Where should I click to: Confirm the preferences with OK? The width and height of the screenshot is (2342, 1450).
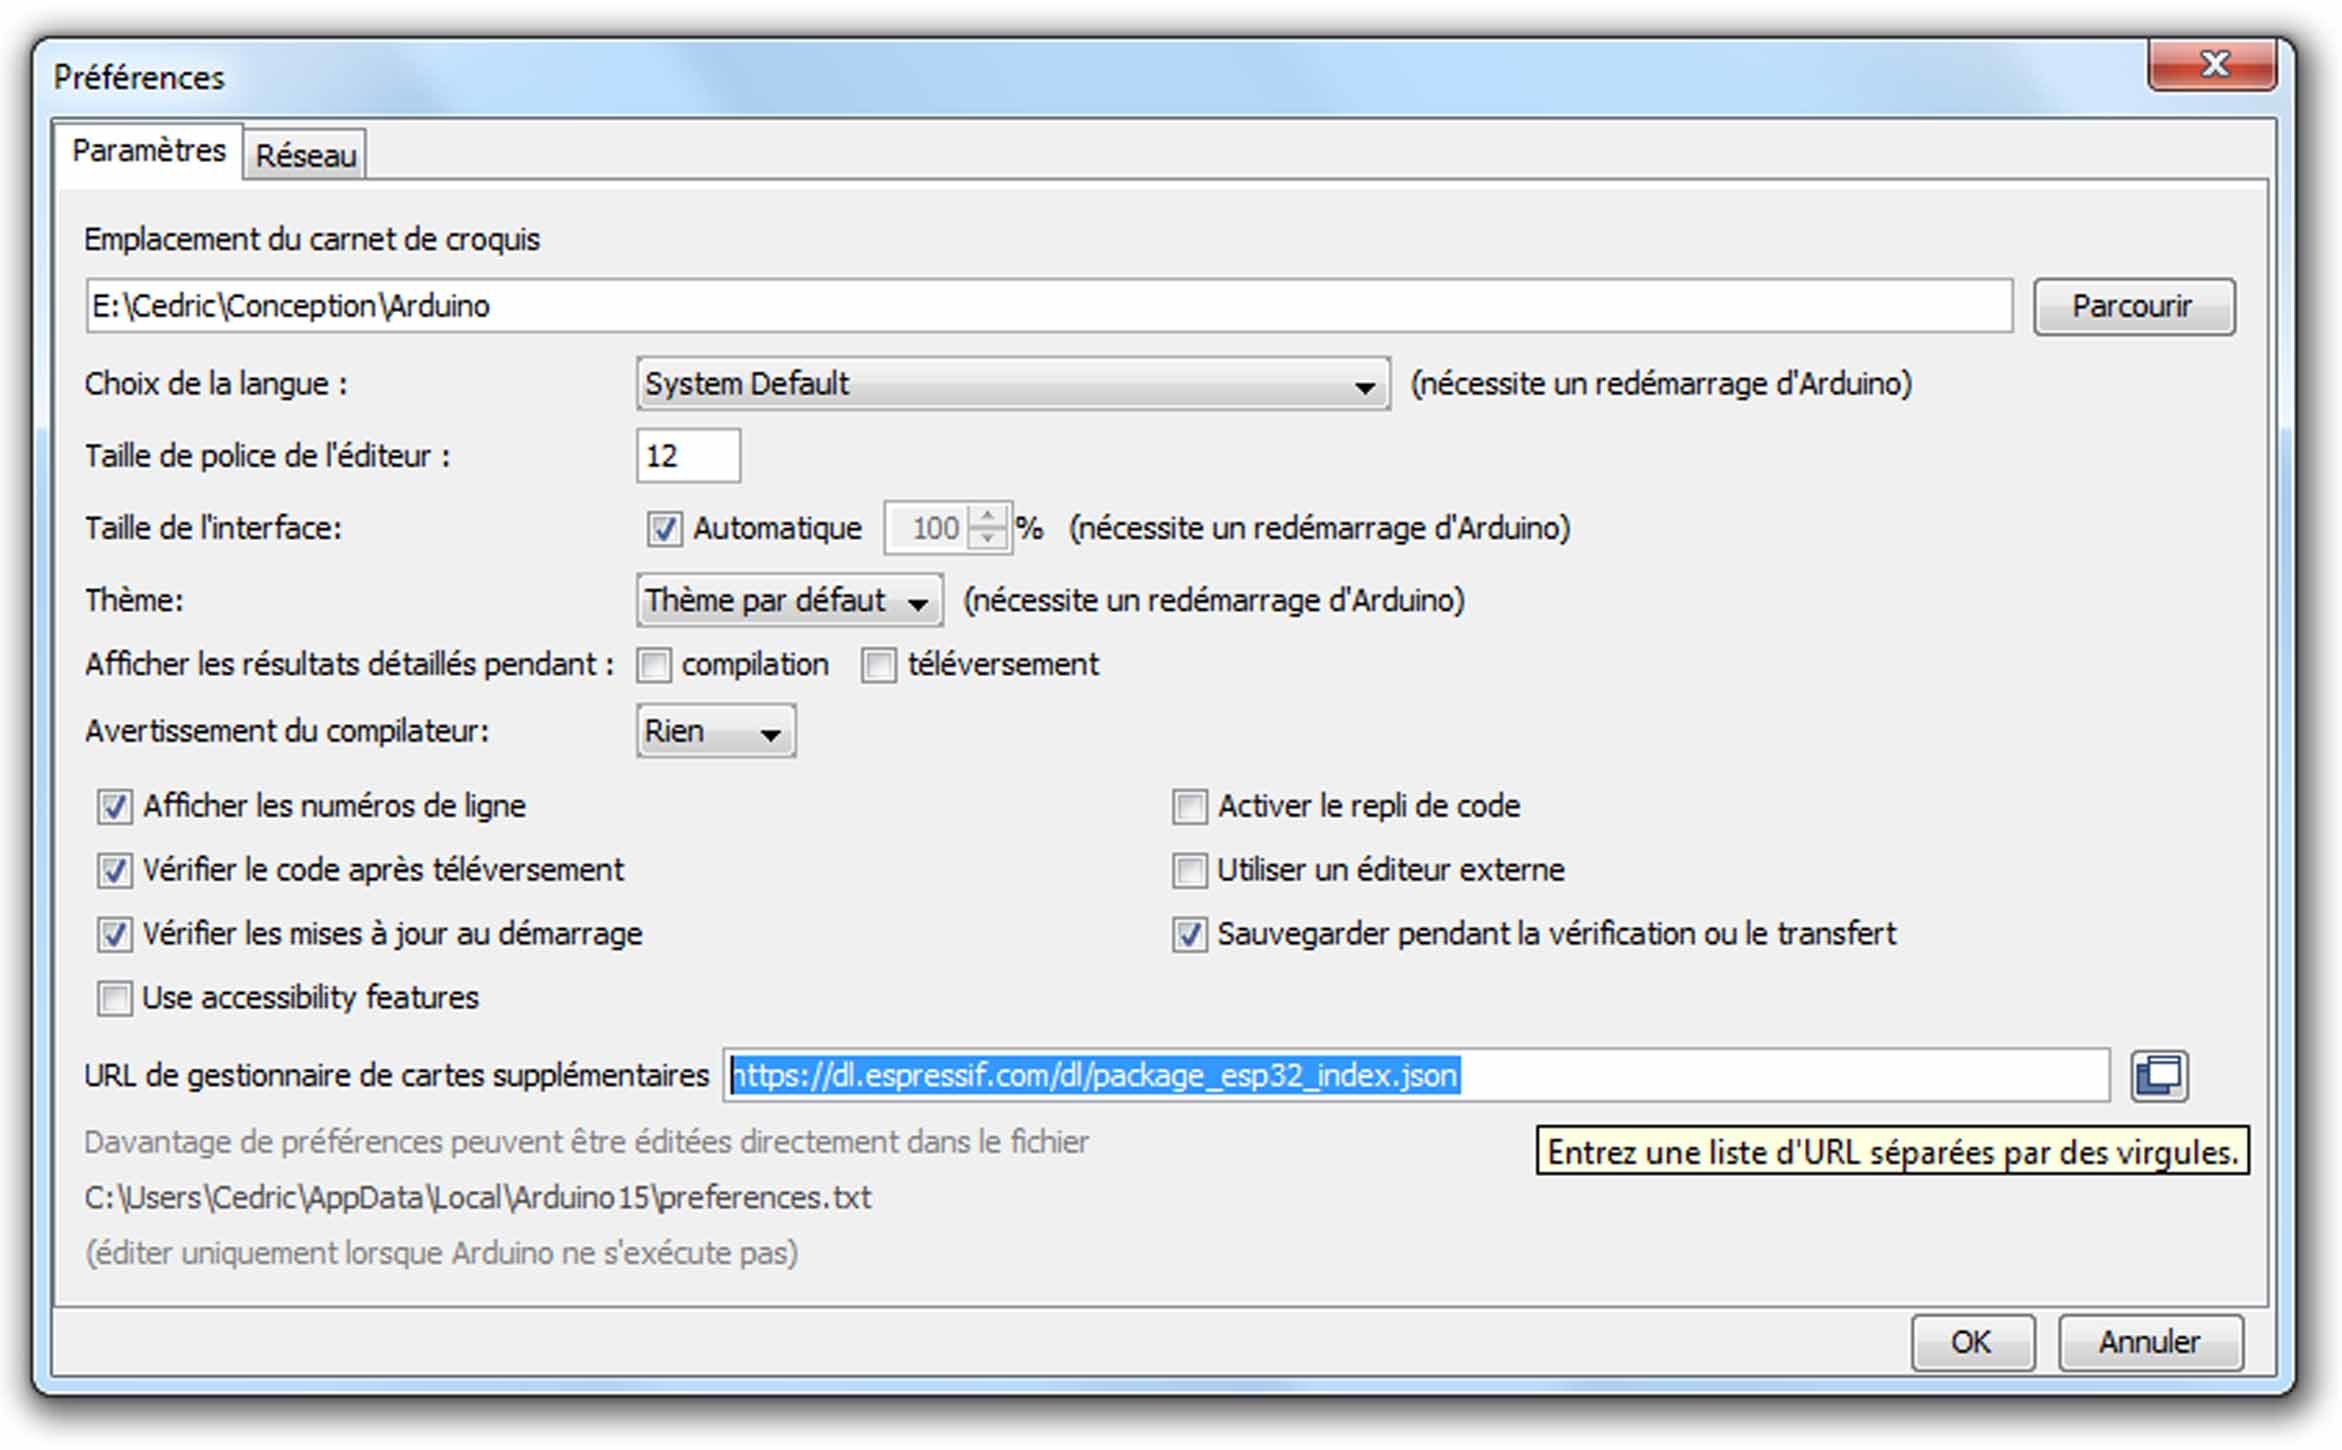tap(1971, 1342)
